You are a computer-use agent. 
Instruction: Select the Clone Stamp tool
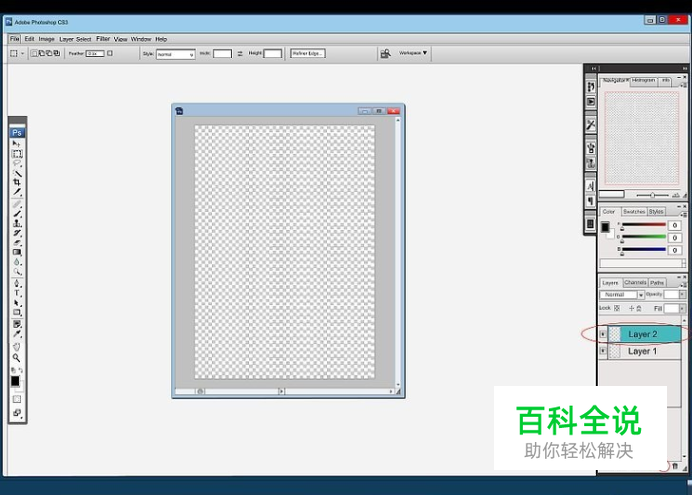coord(17,223)
